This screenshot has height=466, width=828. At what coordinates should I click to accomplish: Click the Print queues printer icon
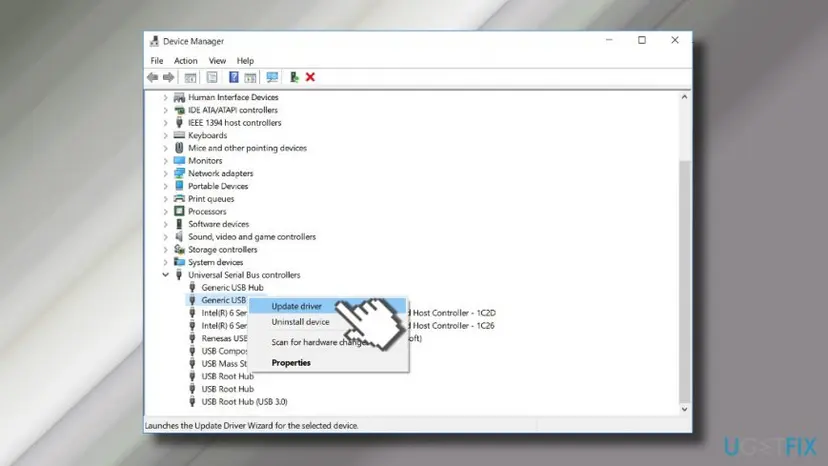(180, 199)
